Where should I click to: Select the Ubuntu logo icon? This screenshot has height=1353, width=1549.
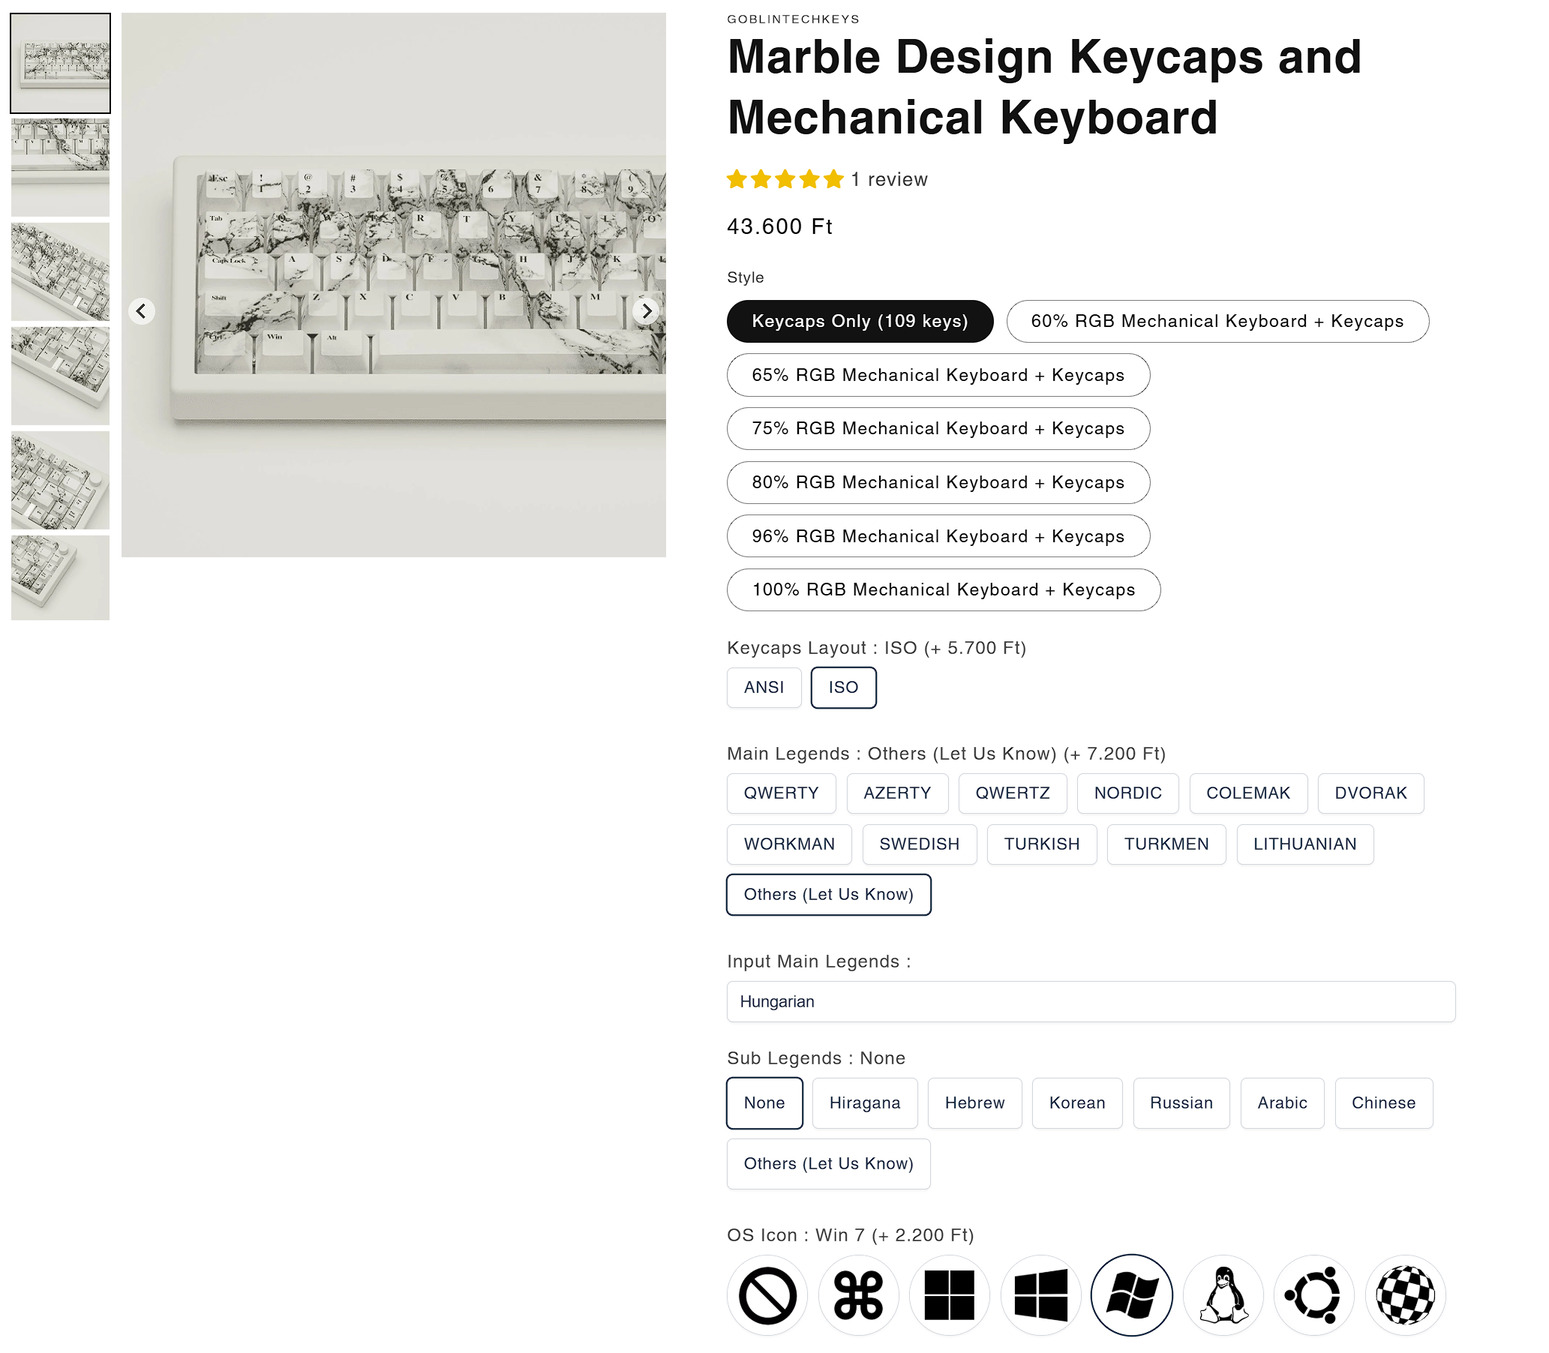click(x=1314, y=1296)
